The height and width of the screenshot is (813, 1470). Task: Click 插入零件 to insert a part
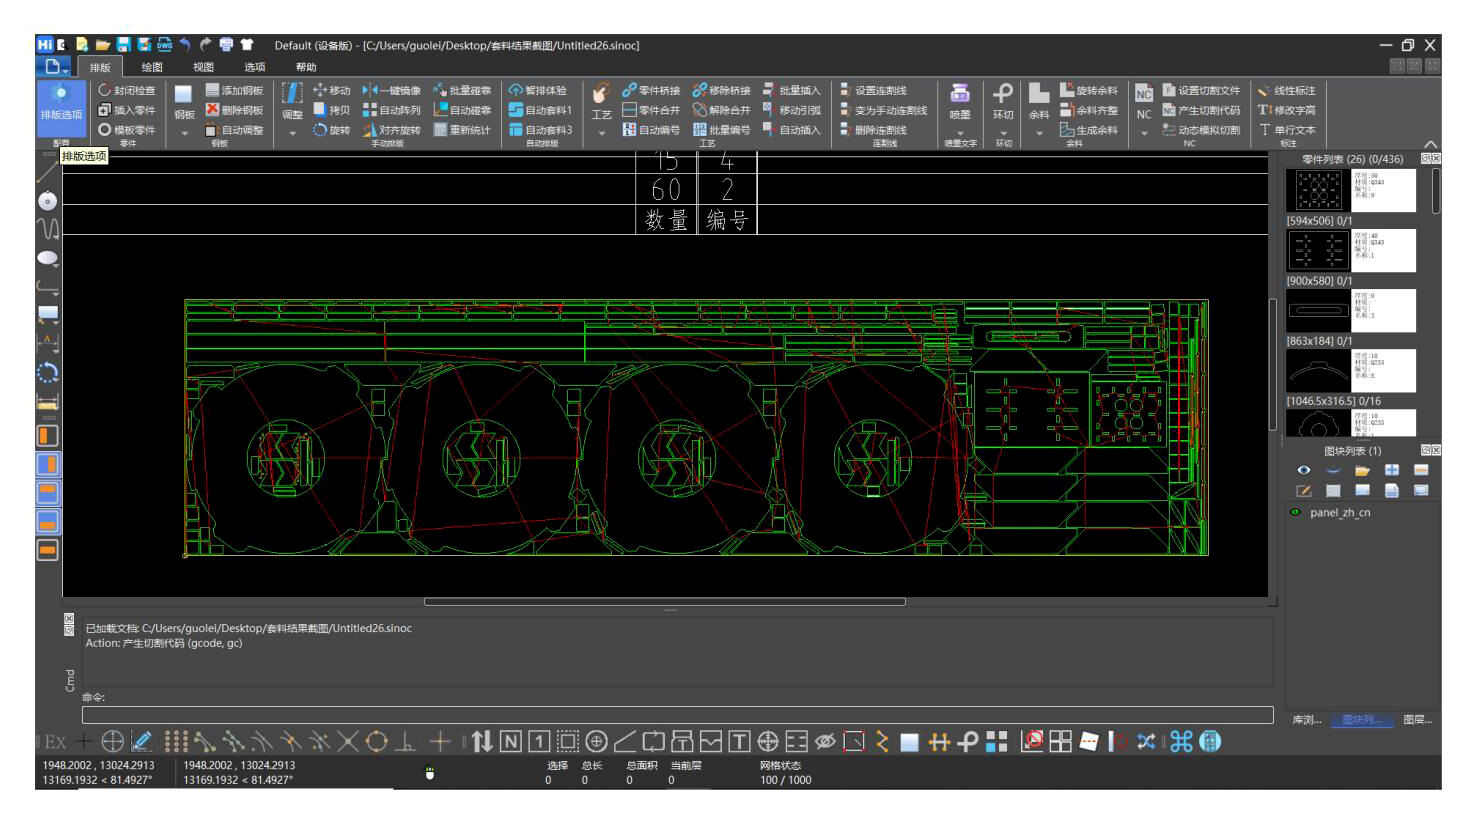point(127,110)
